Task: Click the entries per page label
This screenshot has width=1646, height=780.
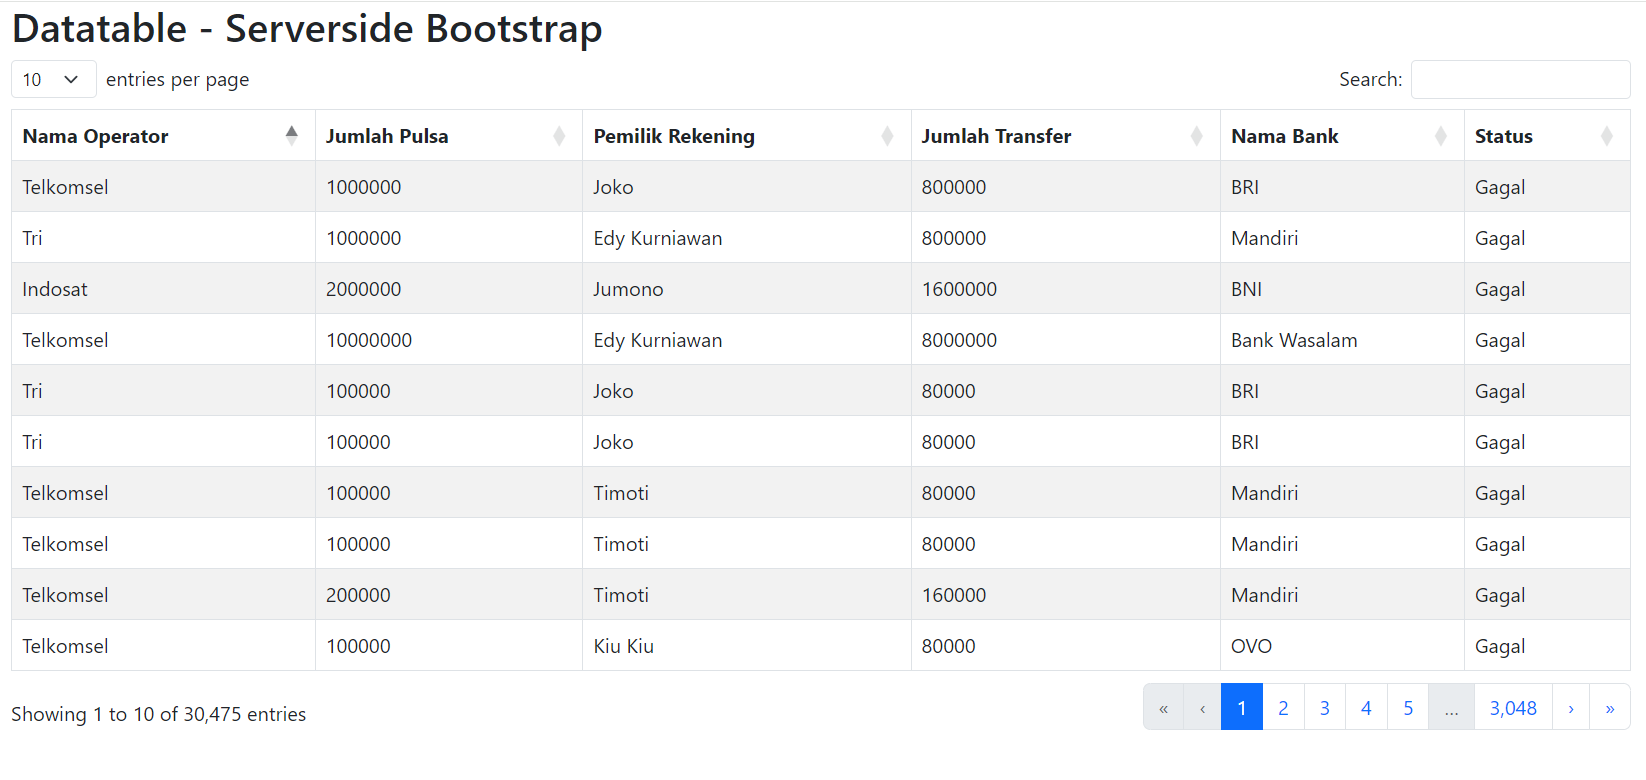Action: click(x=177, y=79)
